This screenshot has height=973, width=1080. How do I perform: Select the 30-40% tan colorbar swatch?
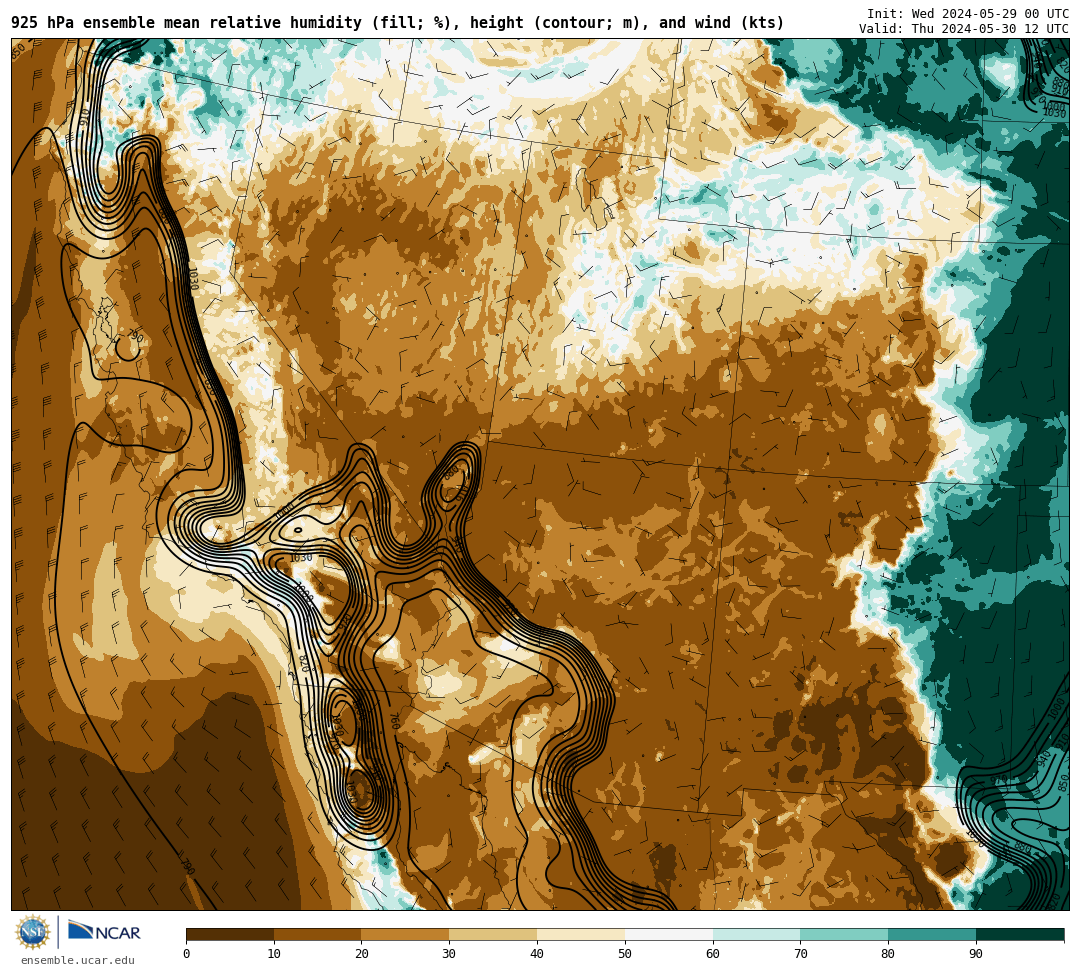(x=493, y=934)
